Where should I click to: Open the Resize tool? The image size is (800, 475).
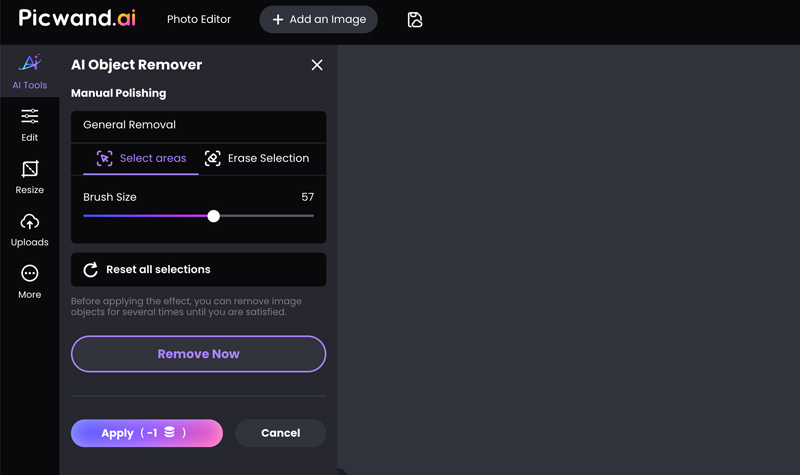[x=30, y=177]
